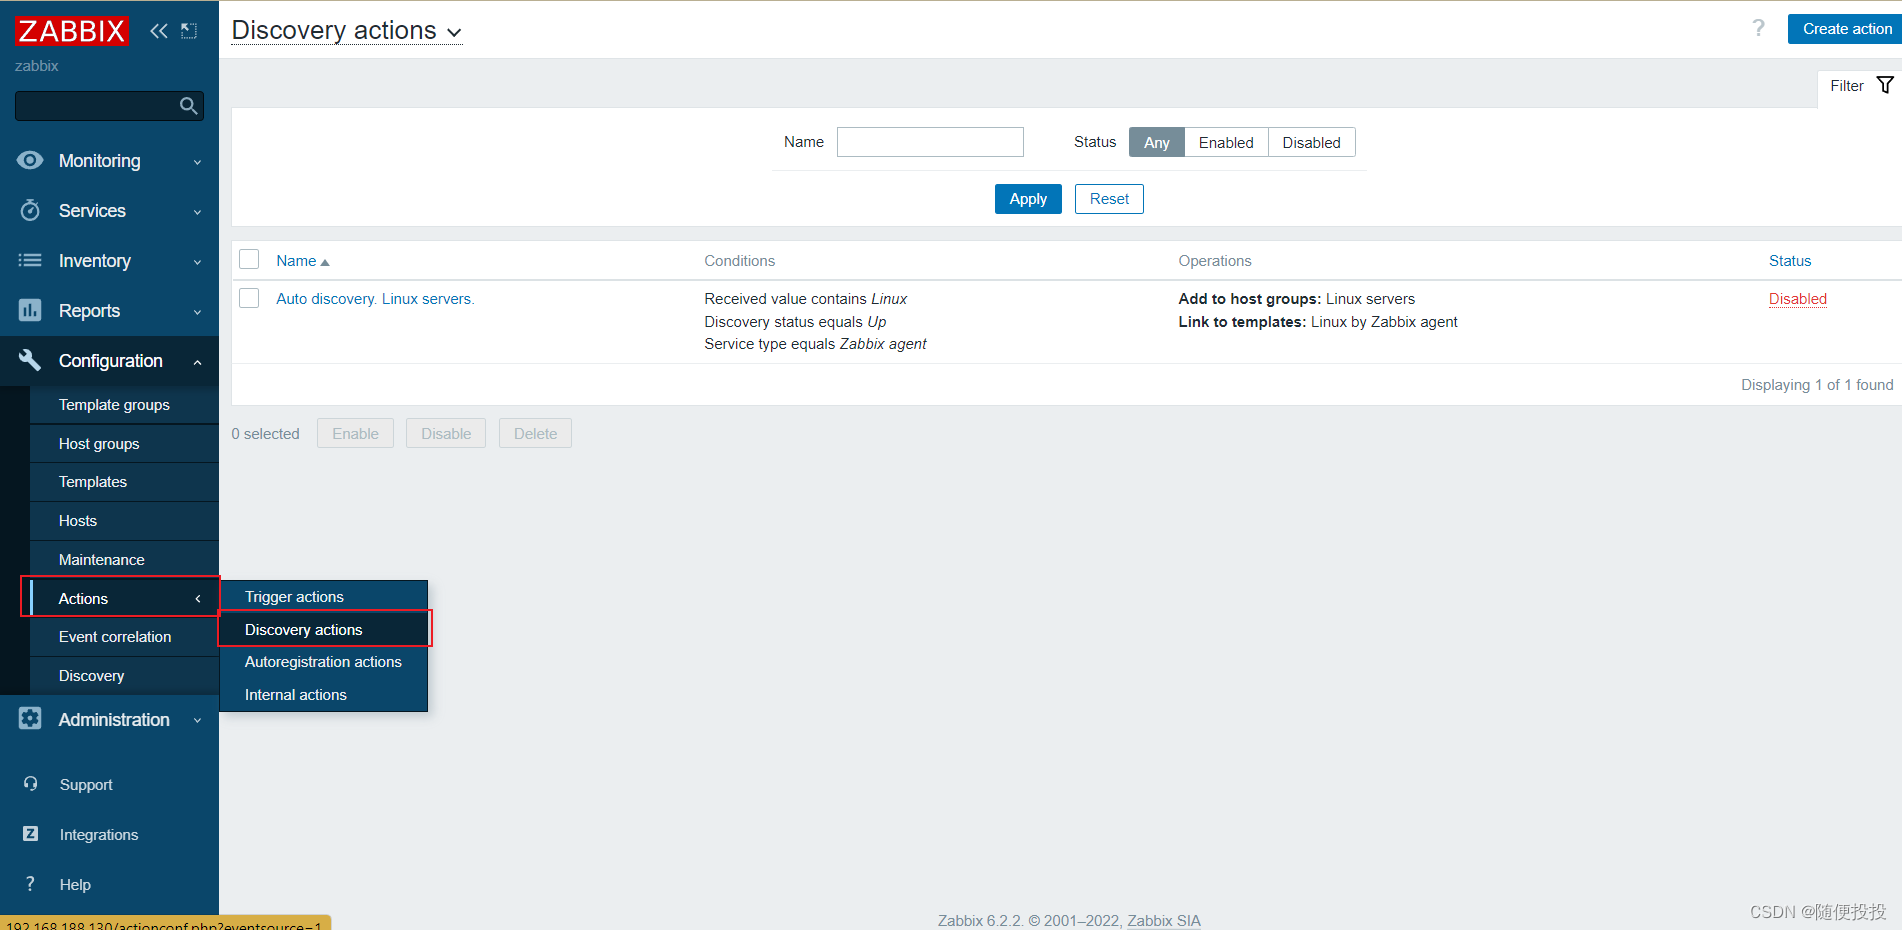Expand the Services menu chevron
This screenshot has height=930, width=1902.
197,212
